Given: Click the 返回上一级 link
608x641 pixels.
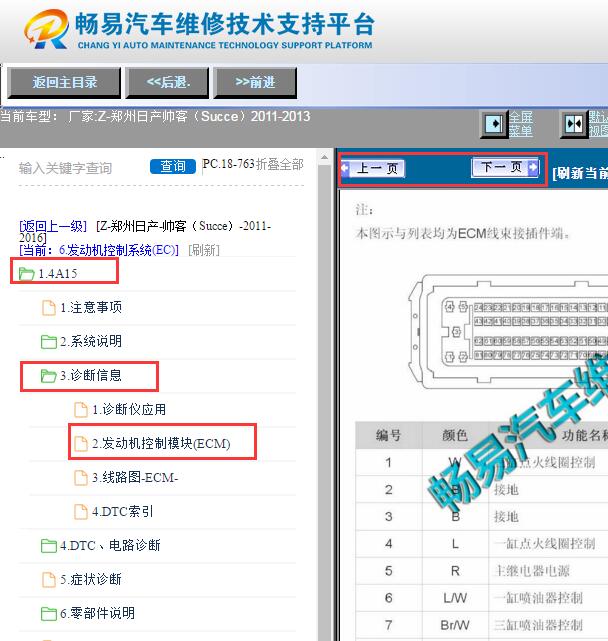Looking at the screenshot, I should (x=53, y=226).
